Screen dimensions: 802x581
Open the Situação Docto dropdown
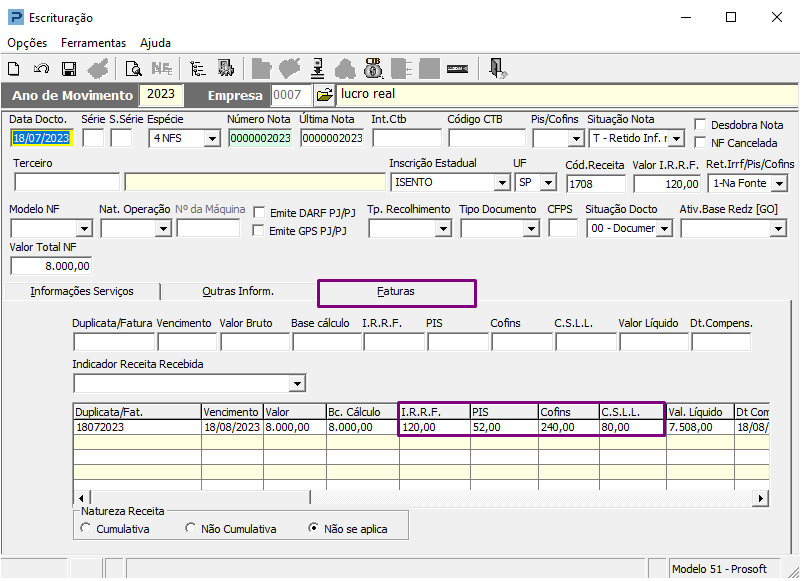664,229
